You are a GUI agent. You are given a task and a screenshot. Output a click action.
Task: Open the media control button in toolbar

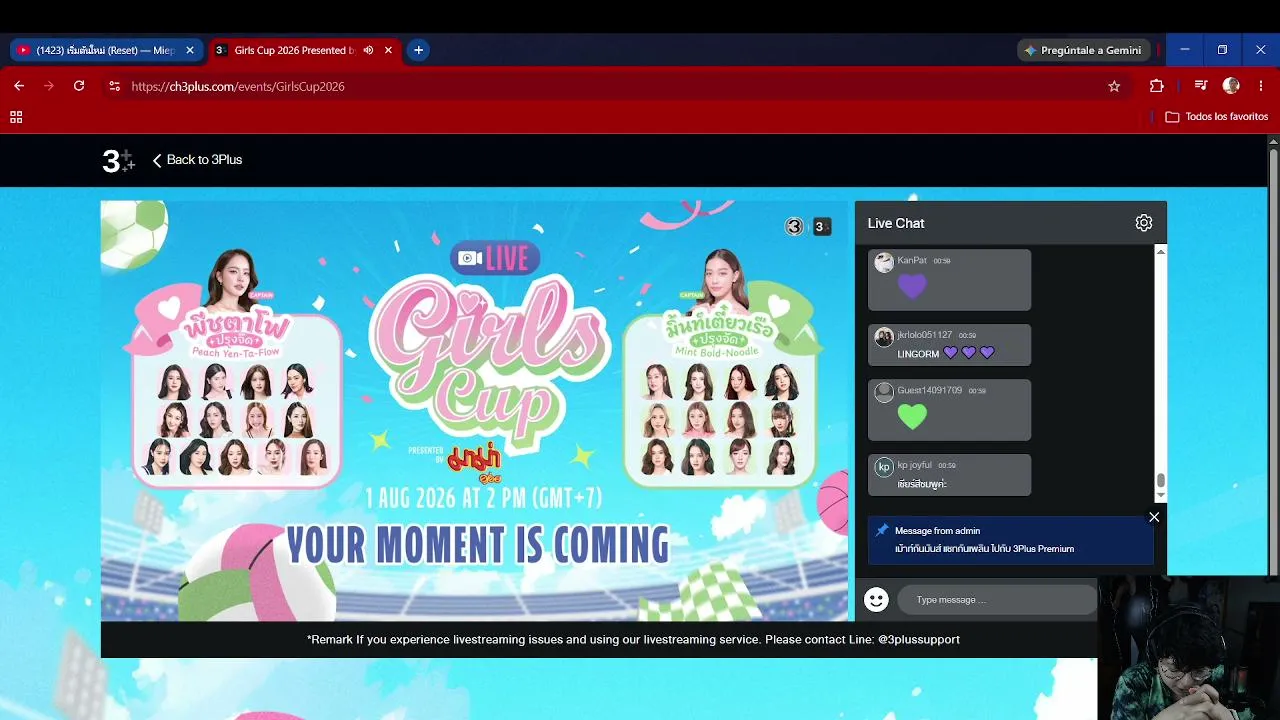(x=1201, y=86)
